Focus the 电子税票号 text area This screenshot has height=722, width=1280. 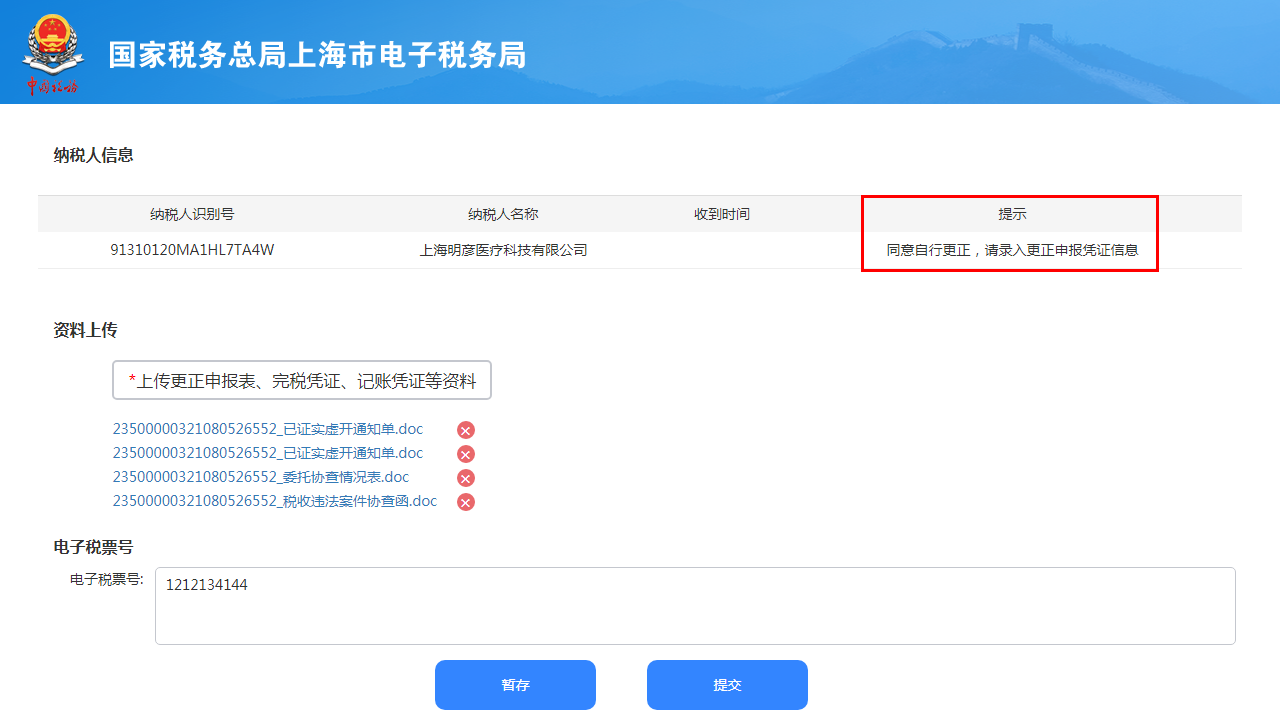coord(695,606)
